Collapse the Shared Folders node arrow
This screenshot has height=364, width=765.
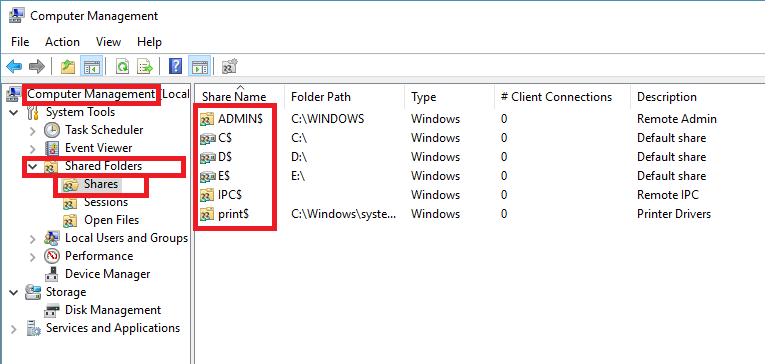(33, 166)
